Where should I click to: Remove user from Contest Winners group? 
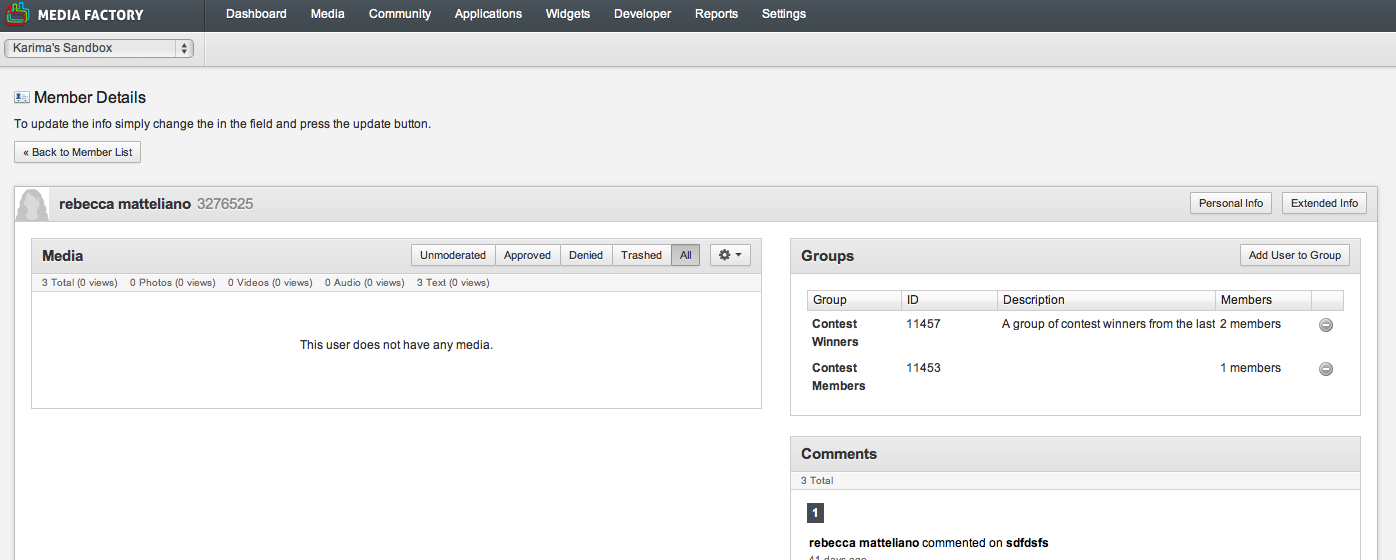point(1326,325)
